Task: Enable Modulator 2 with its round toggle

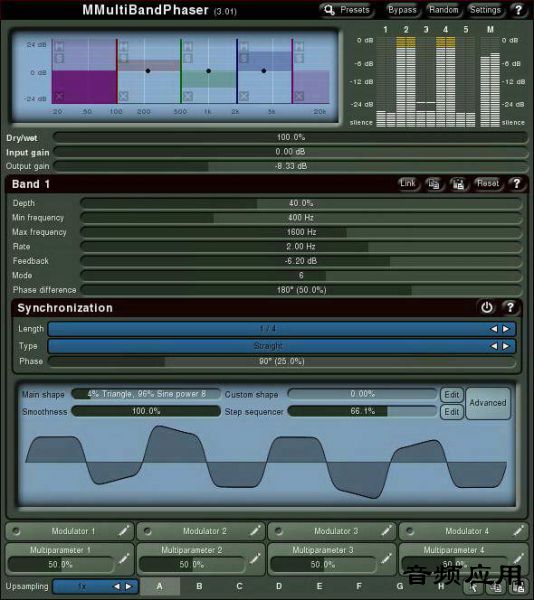Action: 148,531
